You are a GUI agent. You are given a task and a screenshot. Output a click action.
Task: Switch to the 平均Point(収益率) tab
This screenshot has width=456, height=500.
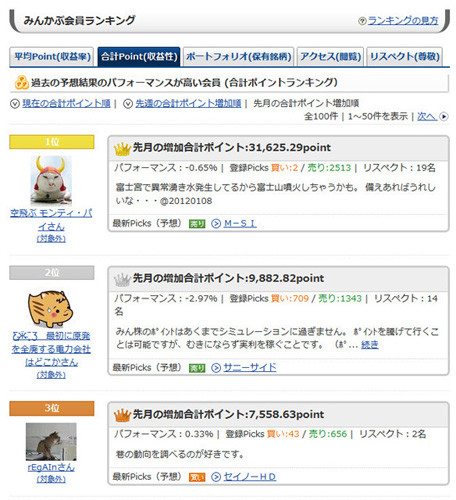[x=52, y=57]
